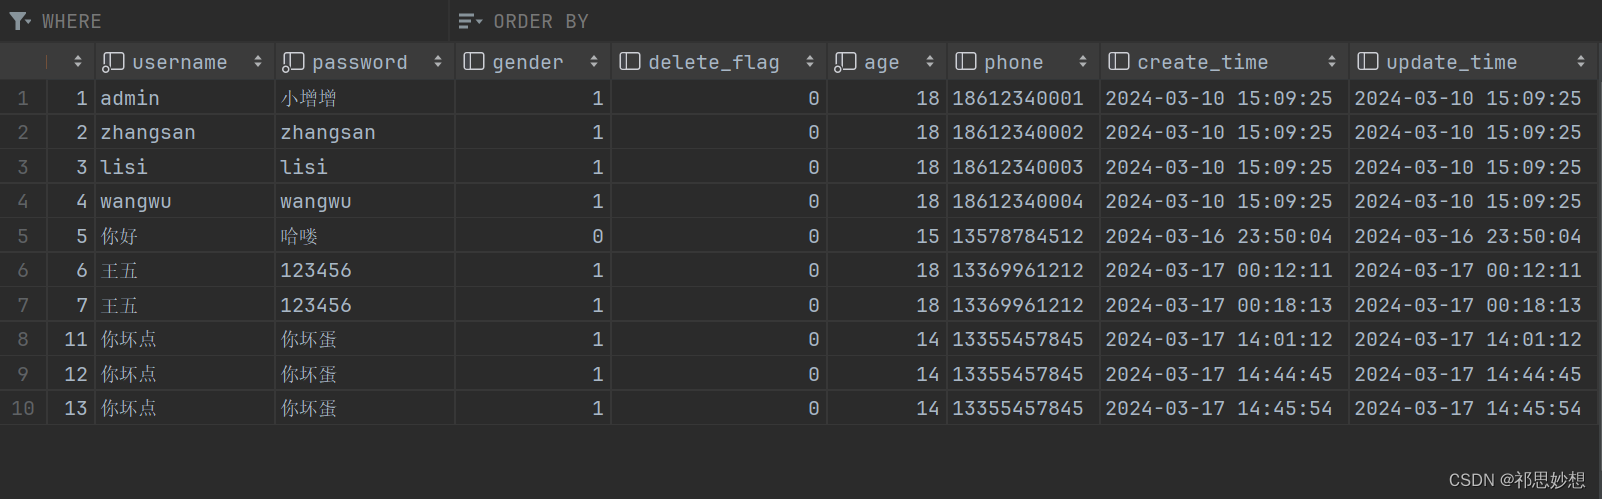Toggle sort arrows on update_time column
This screenshot has width=1602, height=499.
[1581, 62]
